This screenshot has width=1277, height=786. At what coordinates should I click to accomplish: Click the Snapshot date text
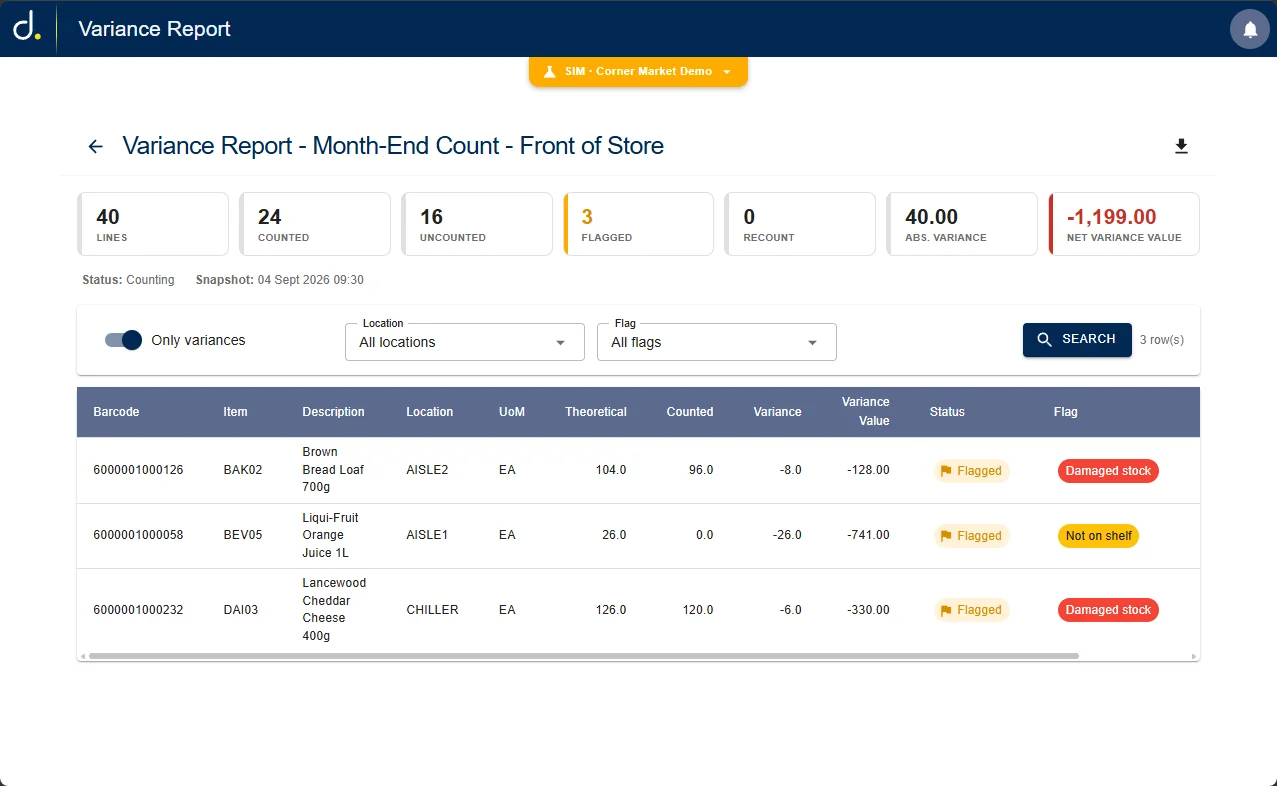[280, 280]
